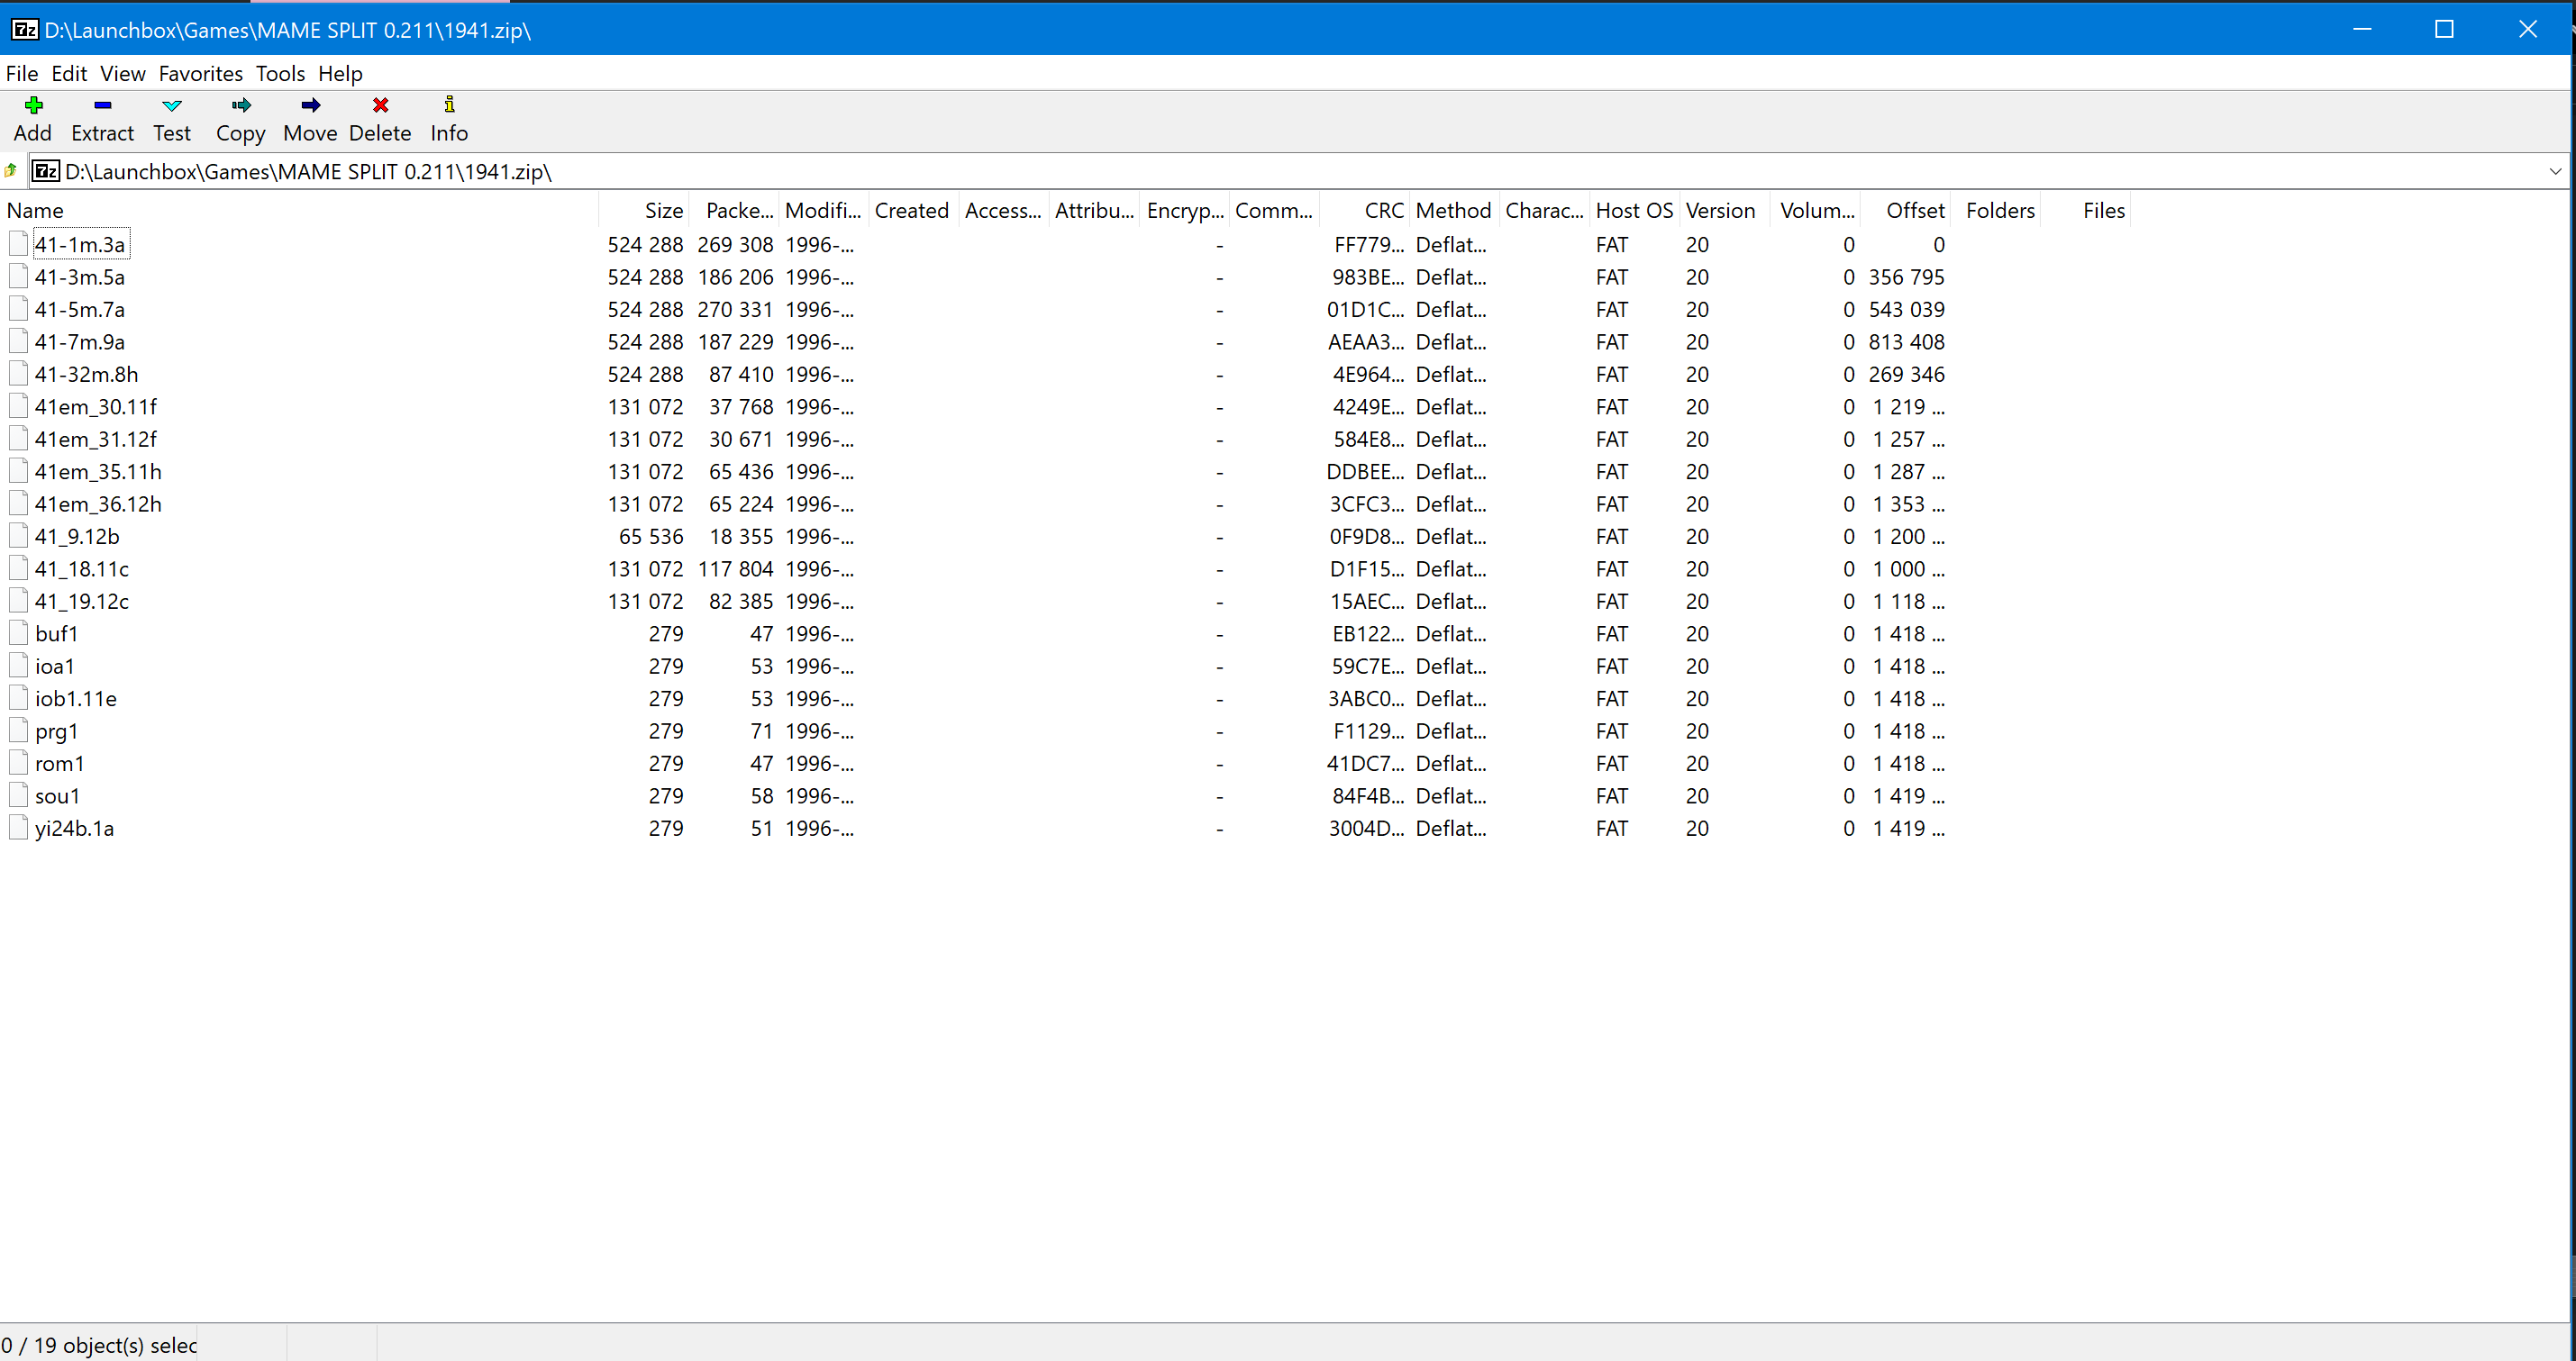This screenshot has width=2576, height=1361.
Task: Sort by the Size column header
Action: pos(645,210)
